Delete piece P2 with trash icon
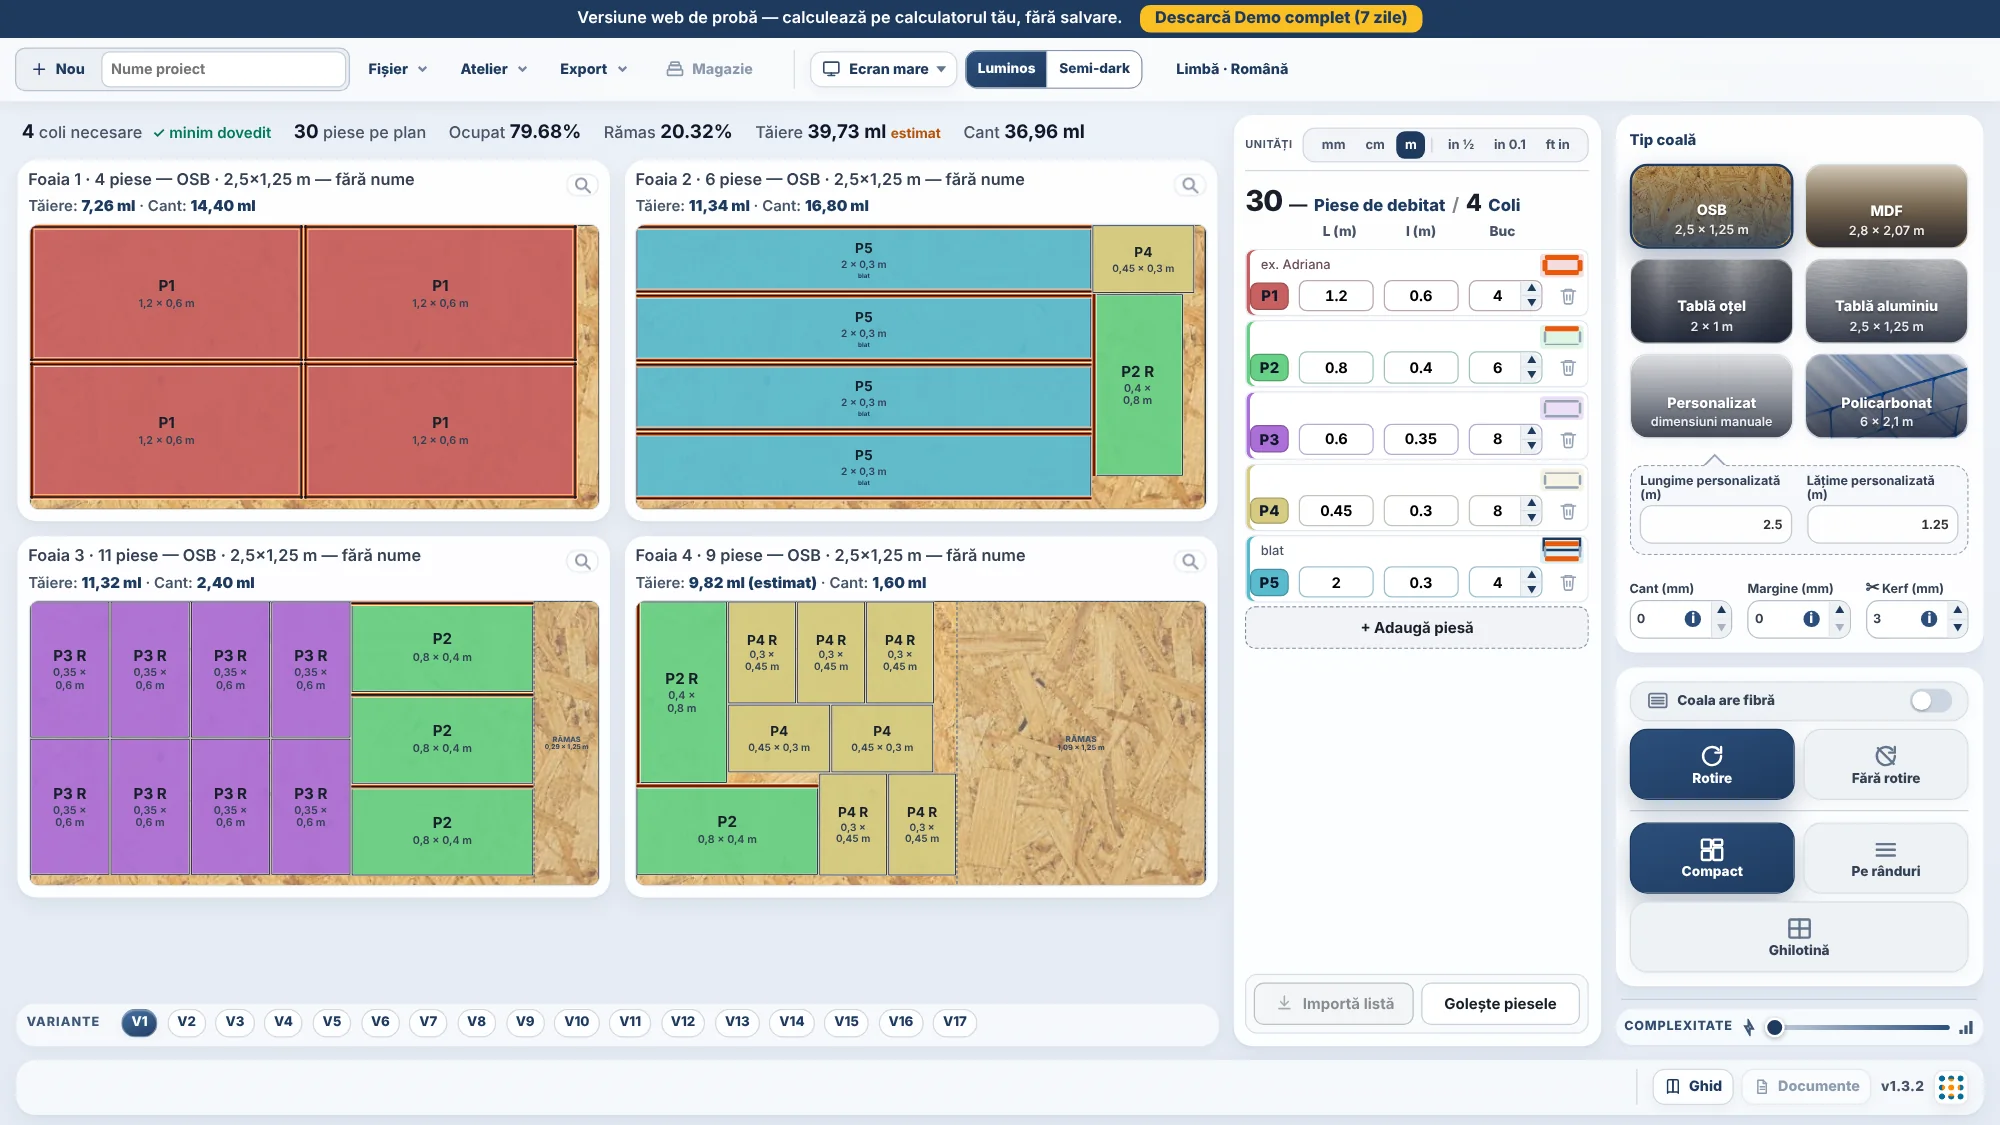 tap(1568, 368)
